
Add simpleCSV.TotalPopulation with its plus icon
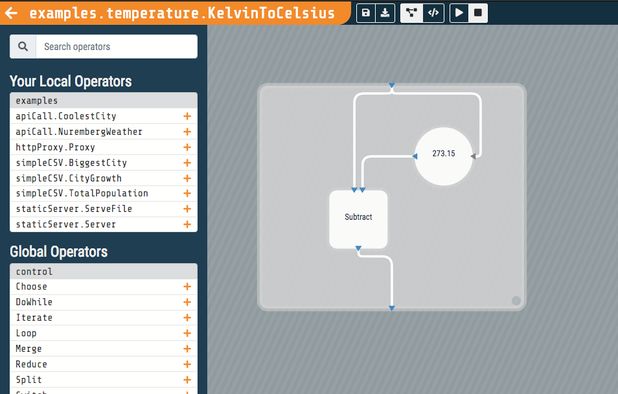(x=187, y=193)
